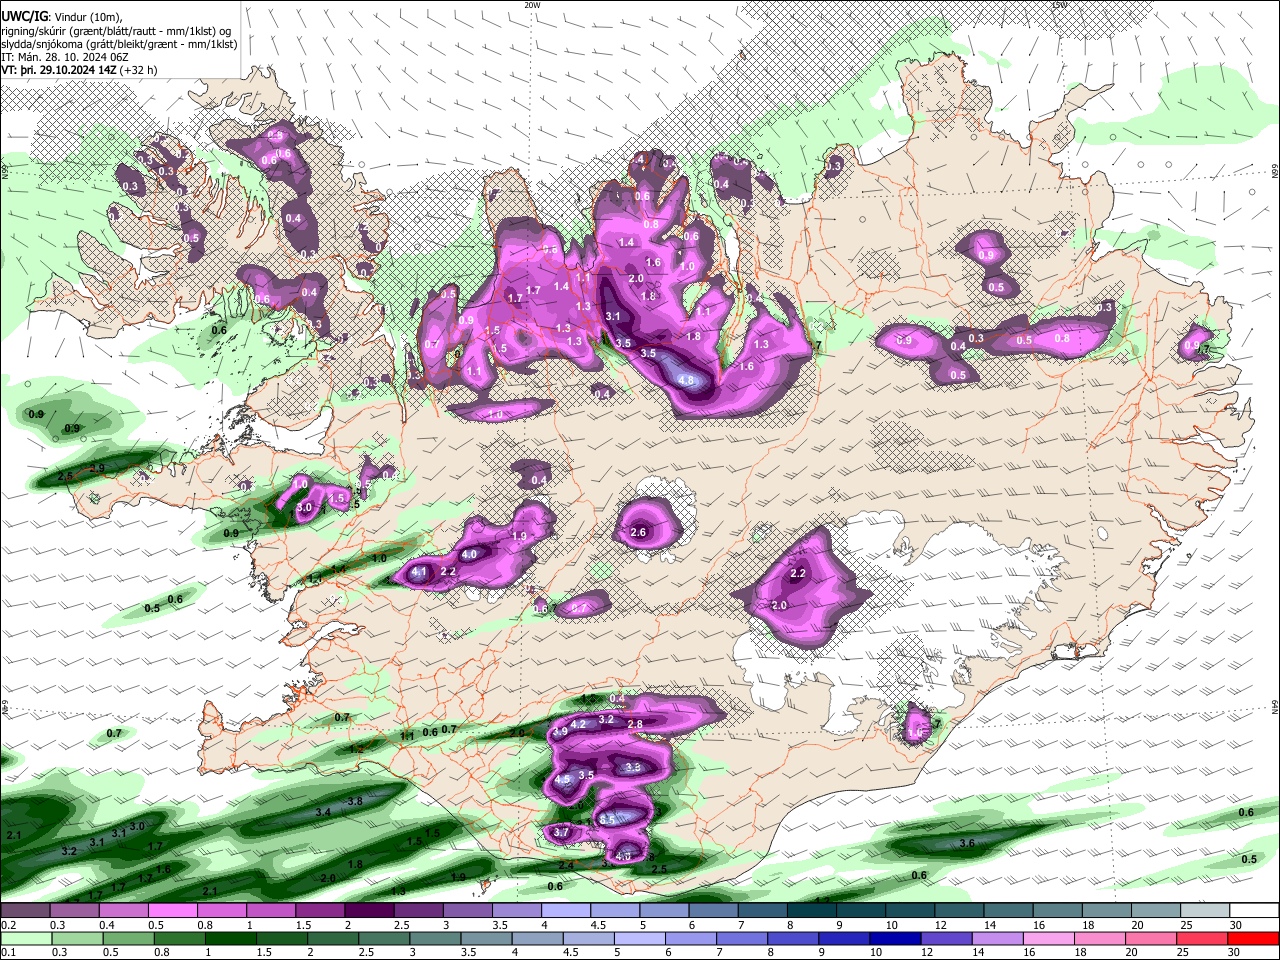The image size is (1280, 960).
Task: Click the 6.5 snowfall peak value
Action: click(607, 819)
